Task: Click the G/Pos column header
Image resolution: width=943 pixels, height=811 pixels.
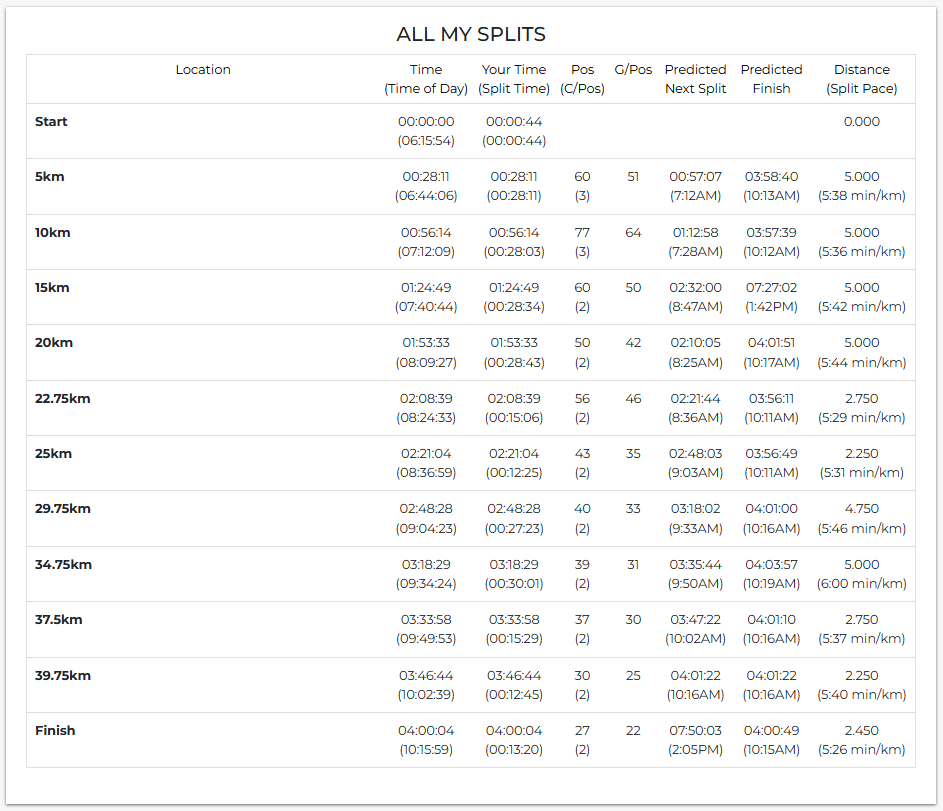Action: (x=633, y=70)
